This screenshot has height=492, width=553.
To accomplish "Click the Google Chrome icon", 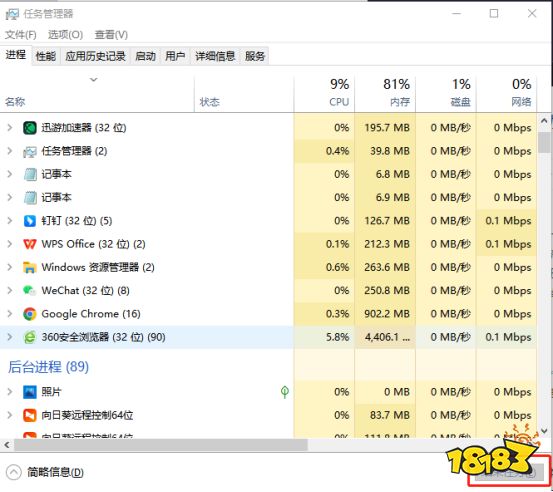I will [x=30, y=314].
